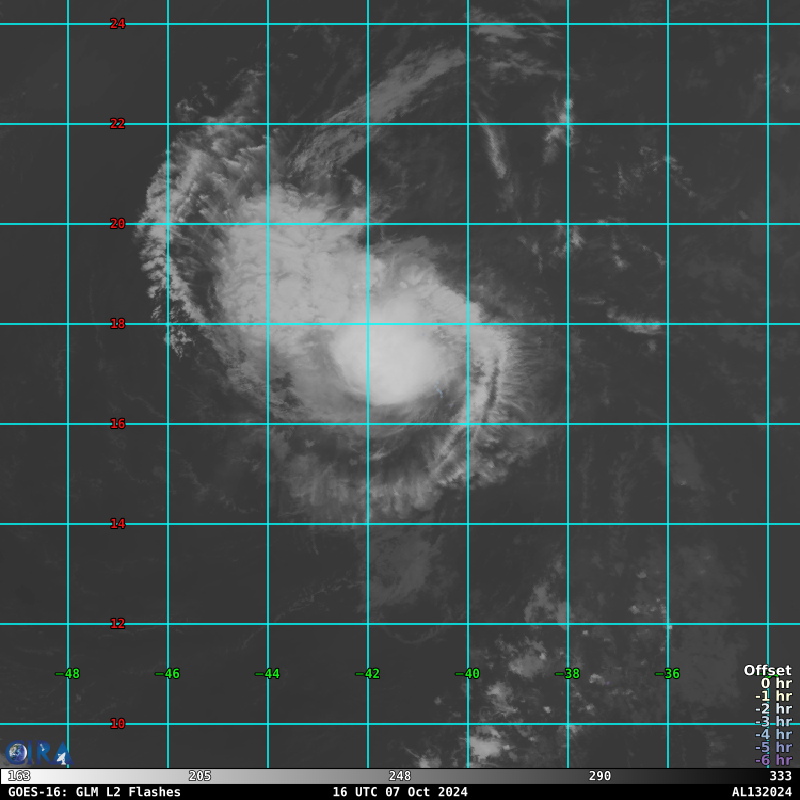The width and height of the screenshot is (800, 800).
Task: Click the 333 colorbar value label
Action: point(780,777)
